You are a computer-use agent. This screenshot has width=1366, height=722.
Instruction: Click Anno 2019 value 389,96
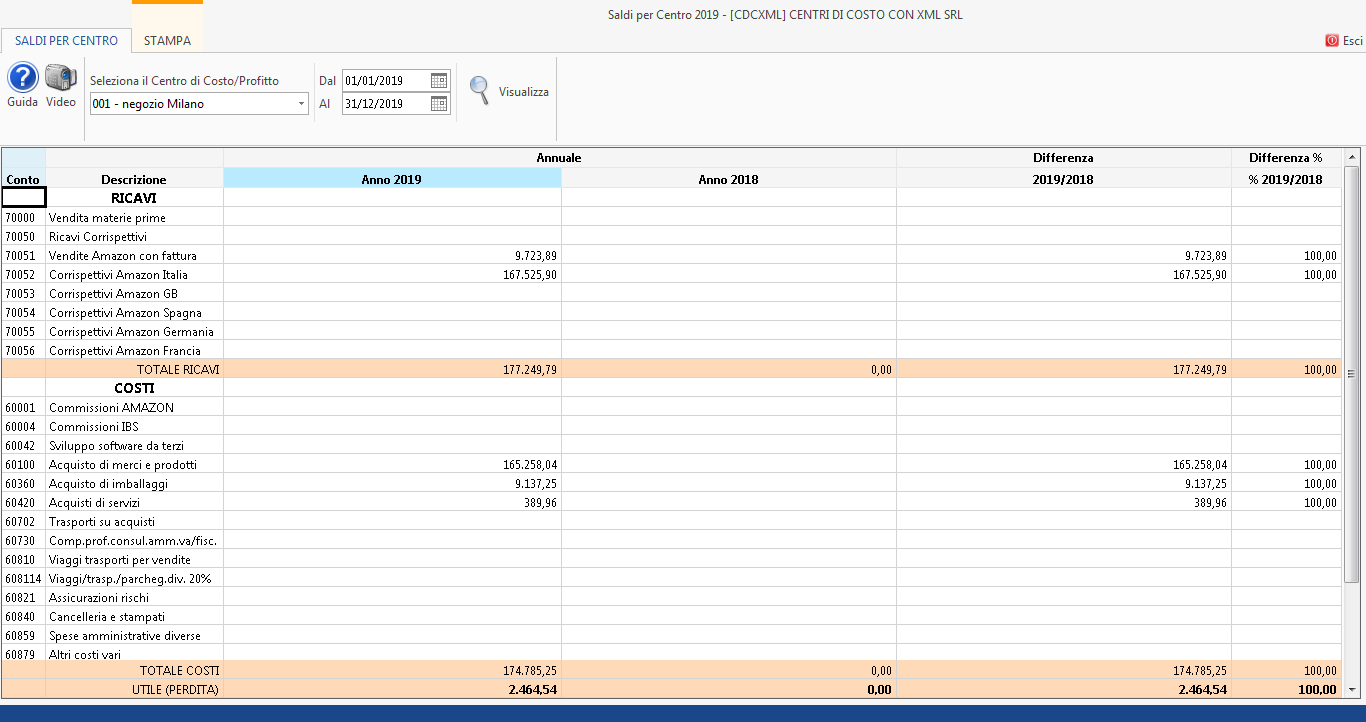pyautogui.click(x=541, y=502)
